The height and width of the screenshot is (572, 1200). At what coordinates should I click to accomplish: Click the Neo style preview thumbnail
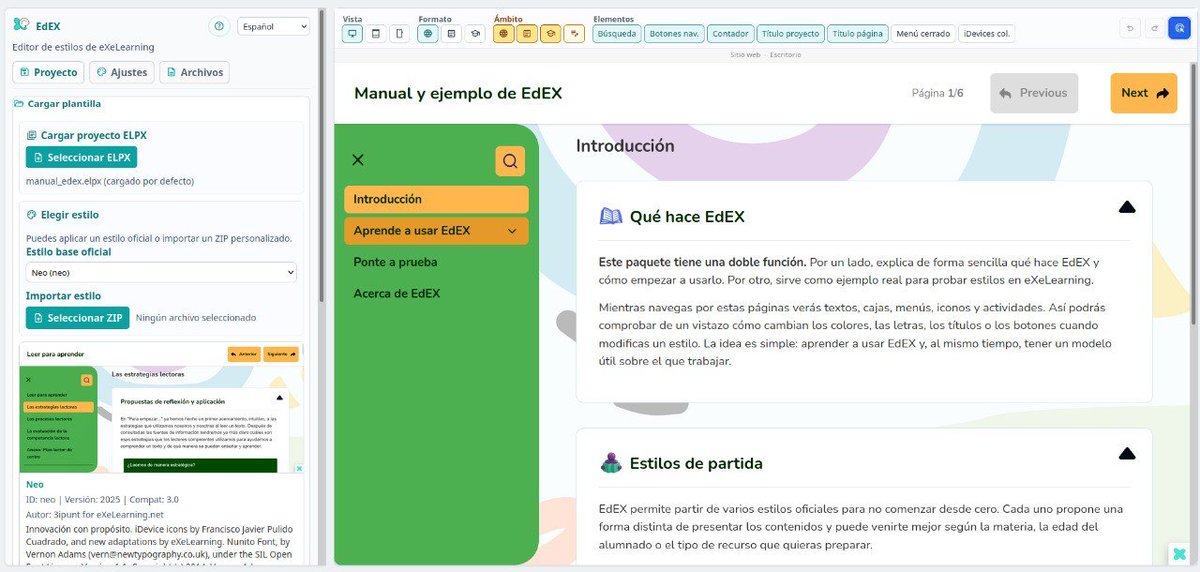coord(161,408)
